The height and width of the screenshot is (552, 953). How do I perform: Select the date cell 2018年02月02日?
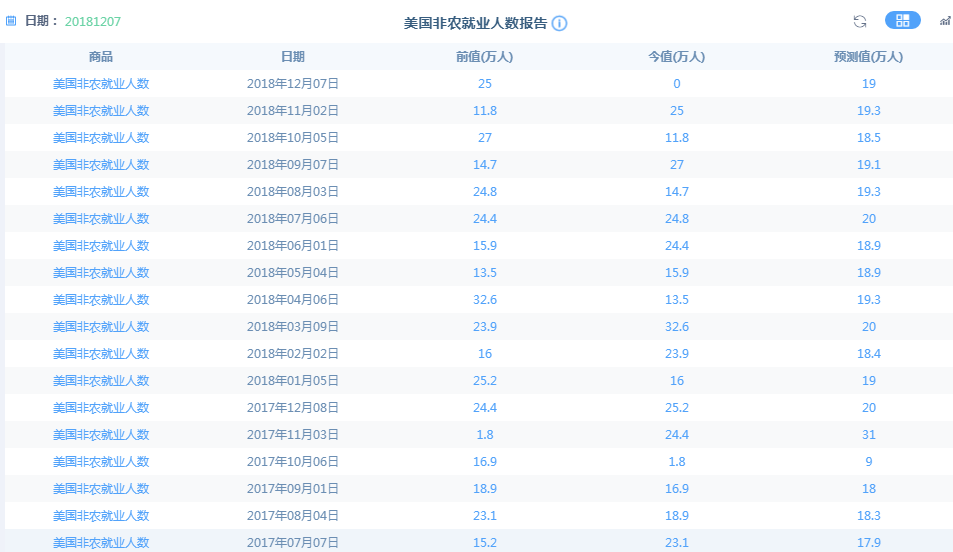(x=293, y=354)
